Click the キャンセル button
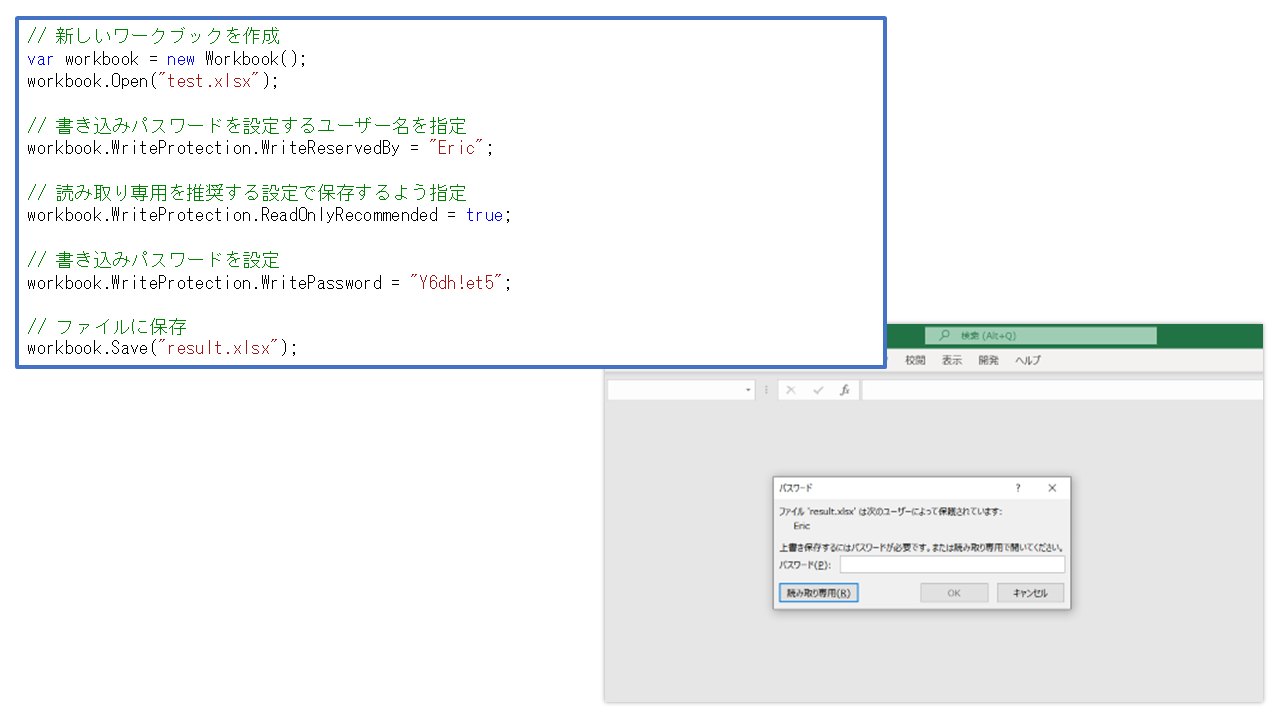1280x720 pixels. coord(1030,593)
